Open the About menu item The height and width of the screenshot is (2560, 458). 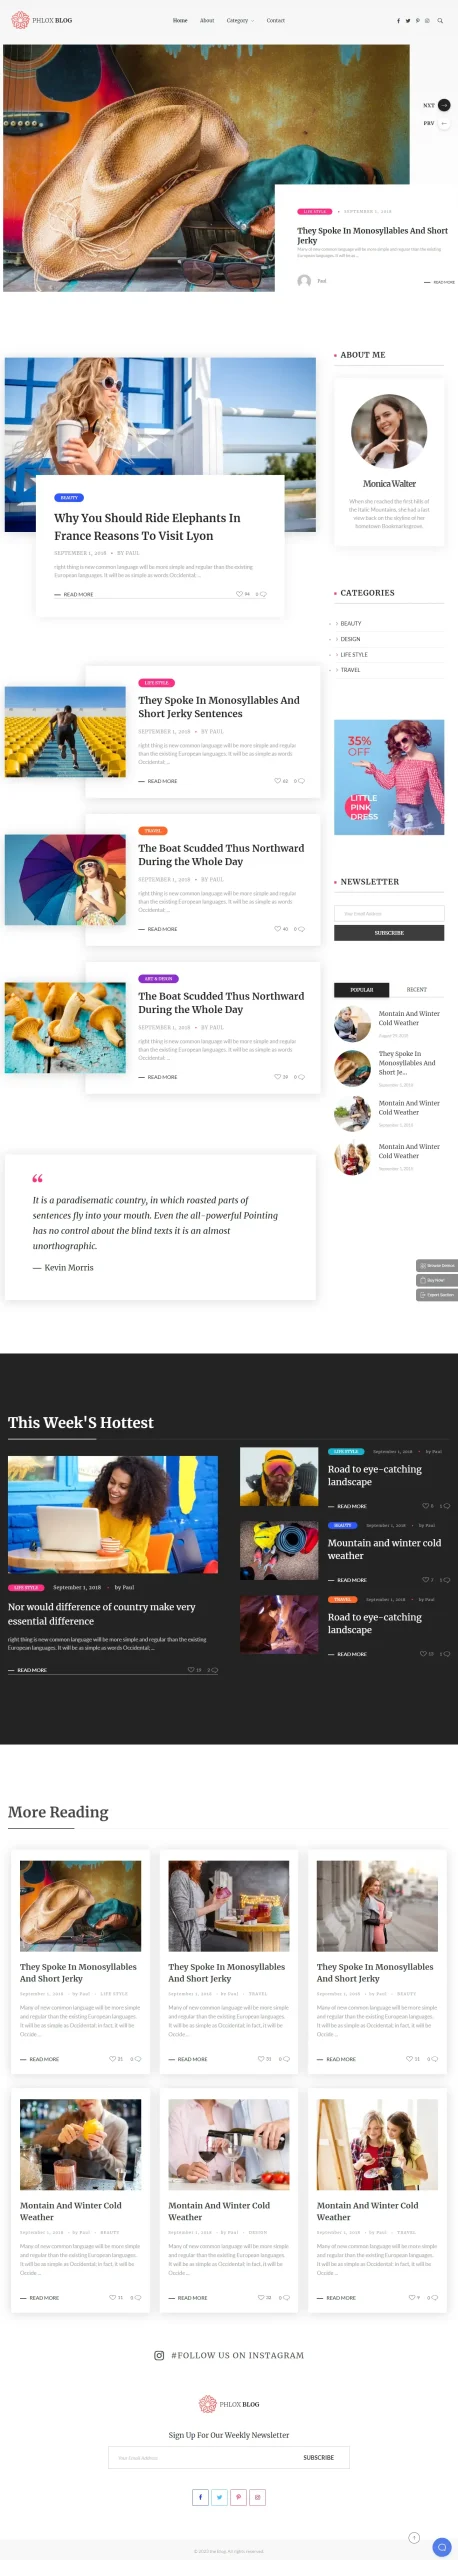[207, 20]
